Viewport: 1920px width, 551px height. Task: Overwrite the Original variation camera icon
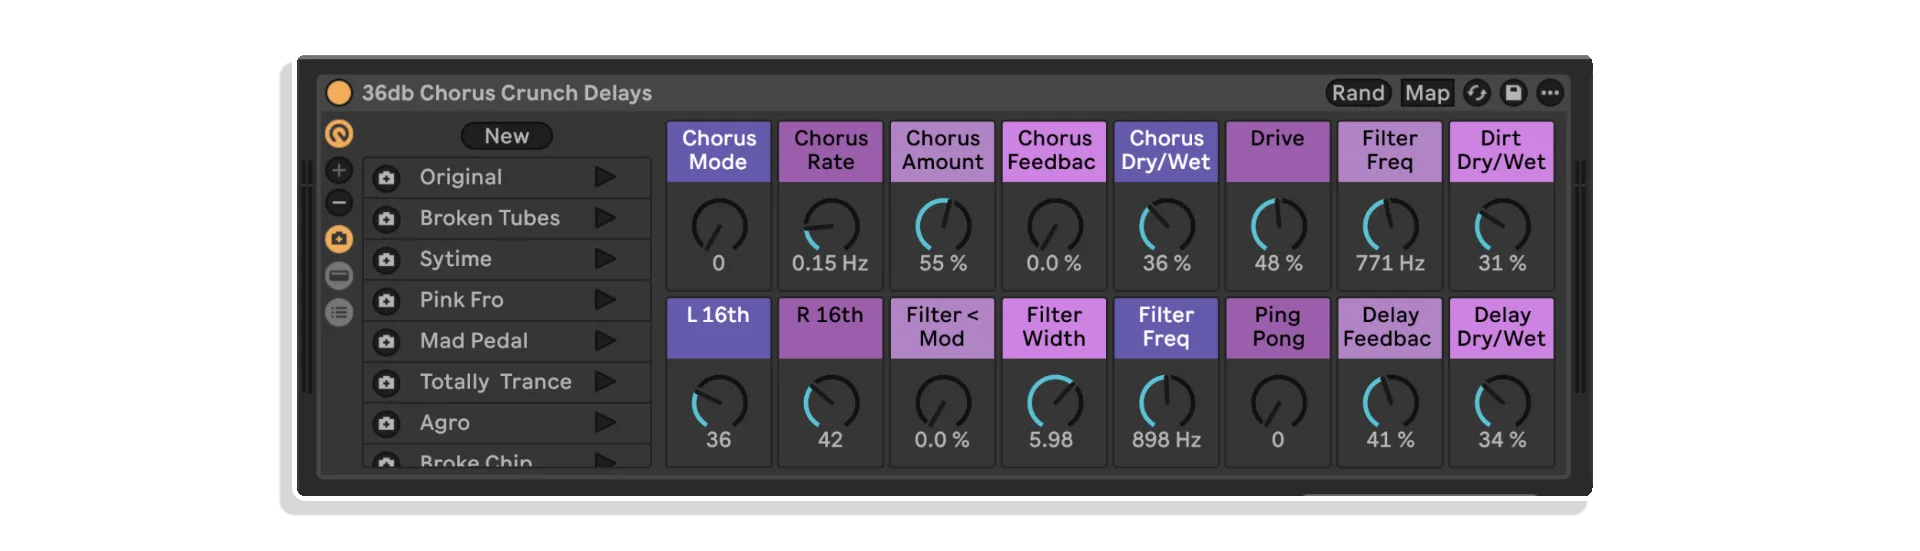(386, 178)
